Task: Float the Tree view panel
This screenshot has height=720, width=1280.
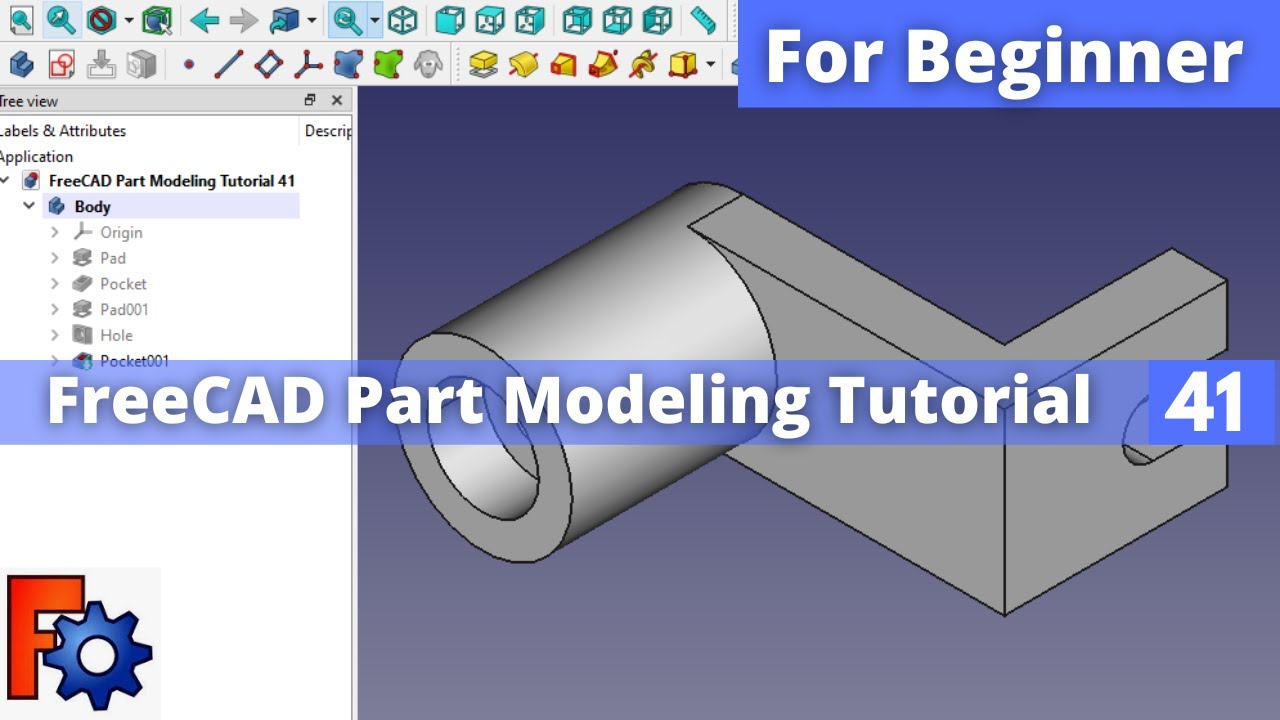Action: 311,100
